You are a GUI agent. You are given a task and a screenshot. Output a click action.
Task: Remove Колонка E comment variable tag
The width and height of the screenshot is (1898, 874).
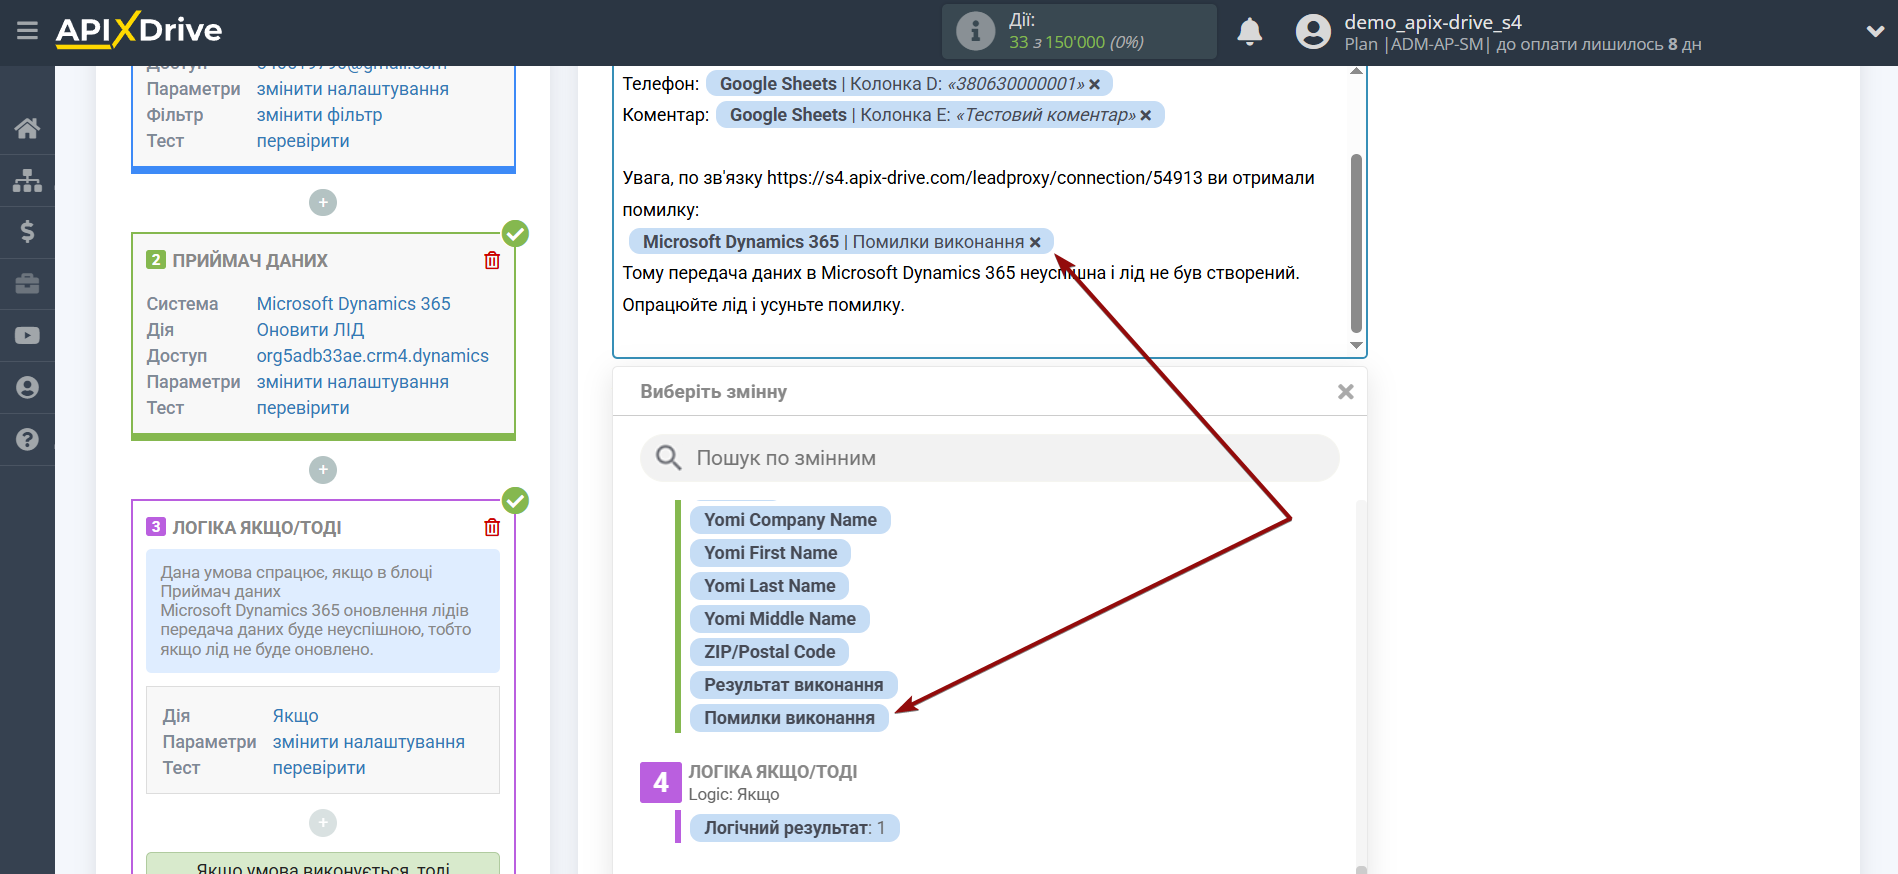[1146, 116]
